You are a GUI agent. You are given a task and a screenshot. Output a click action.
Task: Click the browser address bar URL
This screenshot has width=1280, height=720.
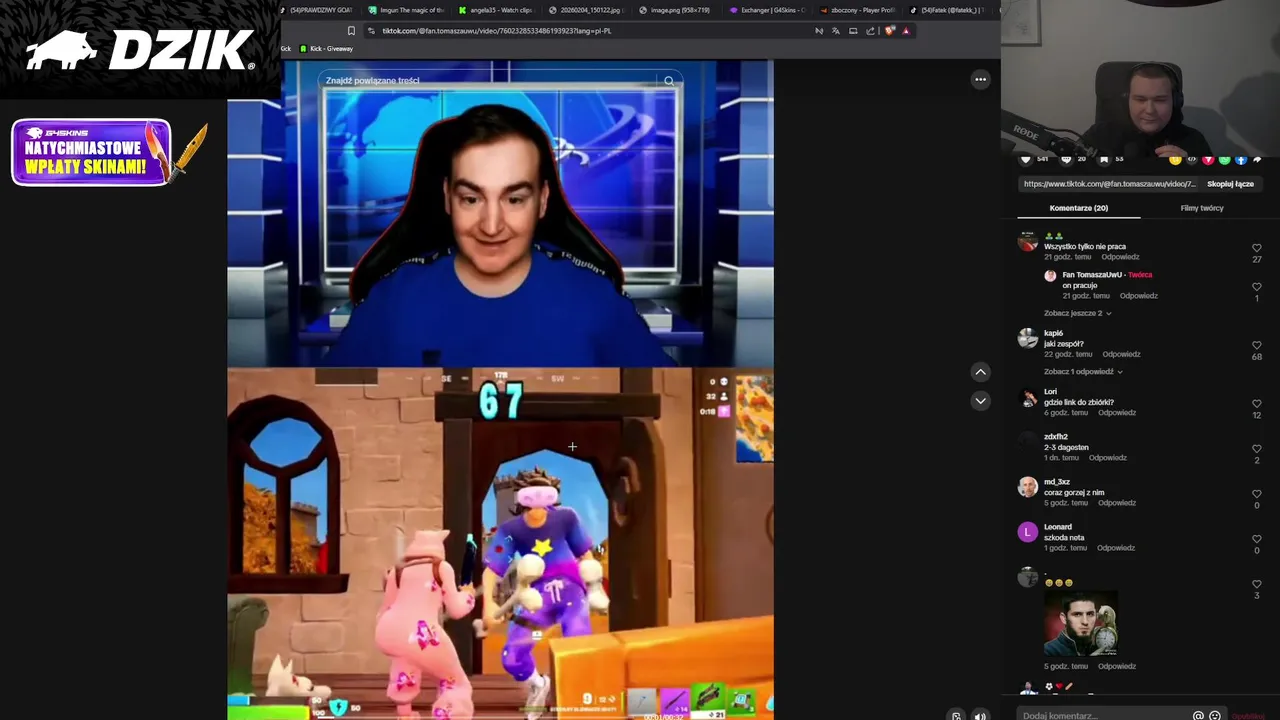coord(497,31)
